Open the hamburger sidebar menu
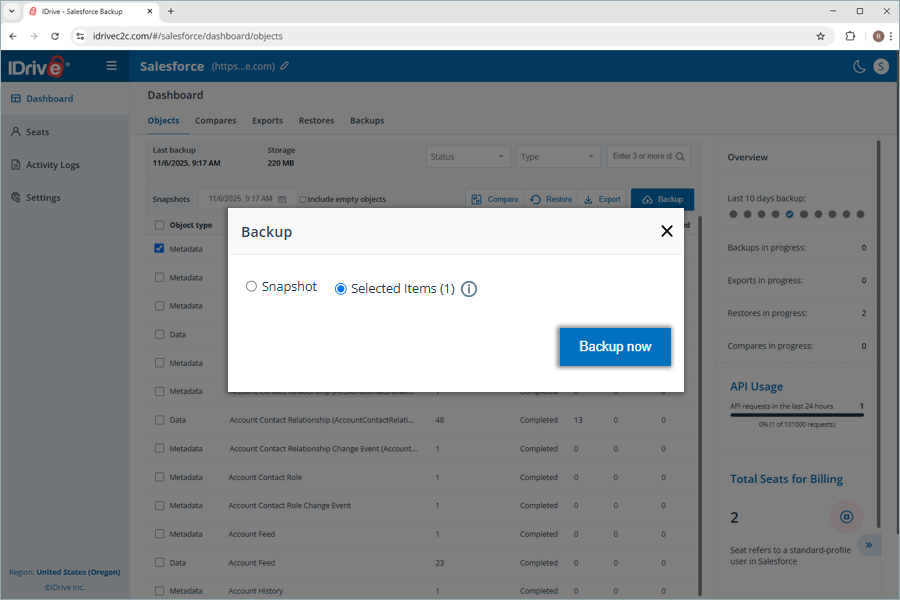Image resolution: width=900 pixels, height=600 pixels. (111, 66)
